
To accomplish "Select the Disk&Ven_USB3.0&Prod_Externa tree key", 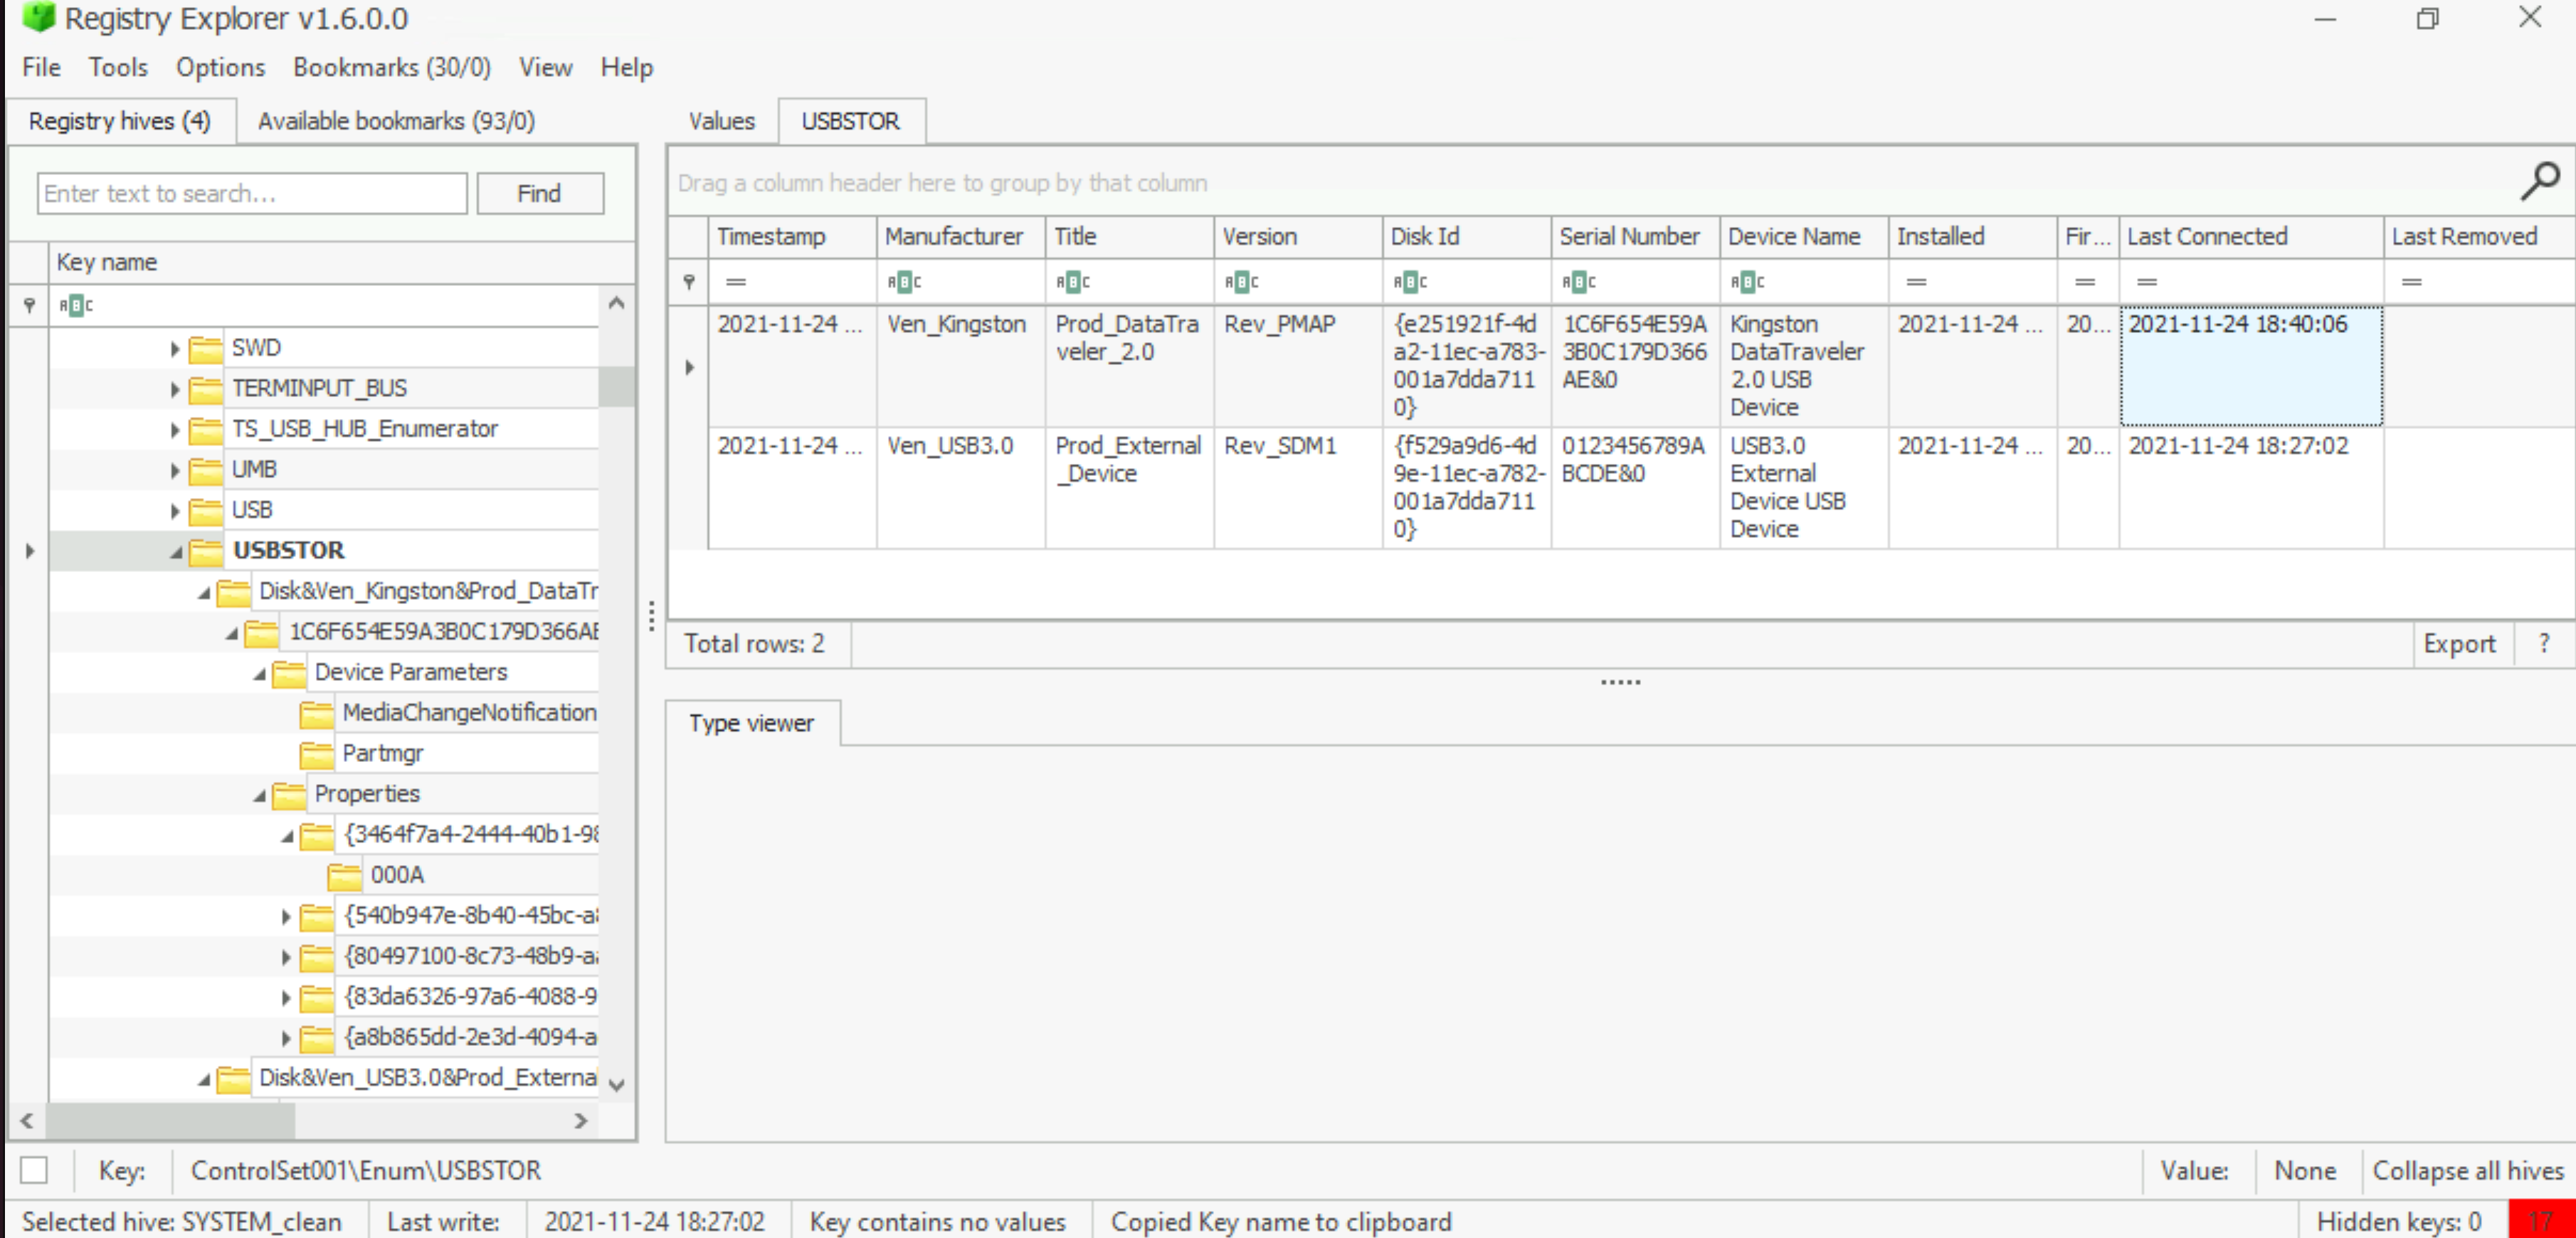I will pyautogui.click(x=428, y=1077).
